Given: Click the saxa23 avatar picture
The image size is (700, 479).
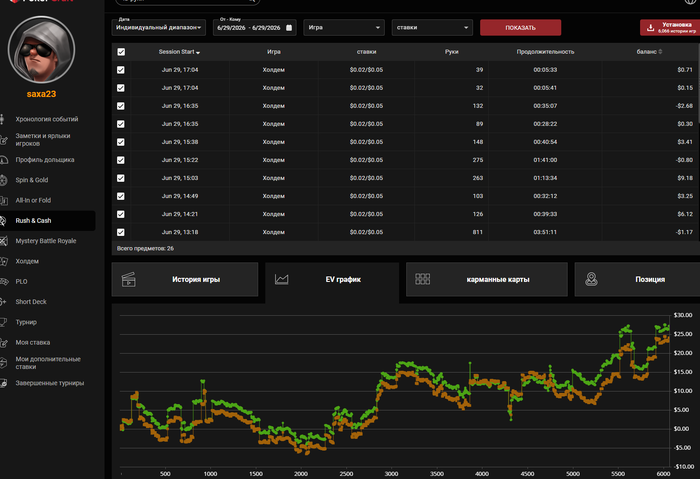Looking at the screenshot, I should tap(41, 50).
